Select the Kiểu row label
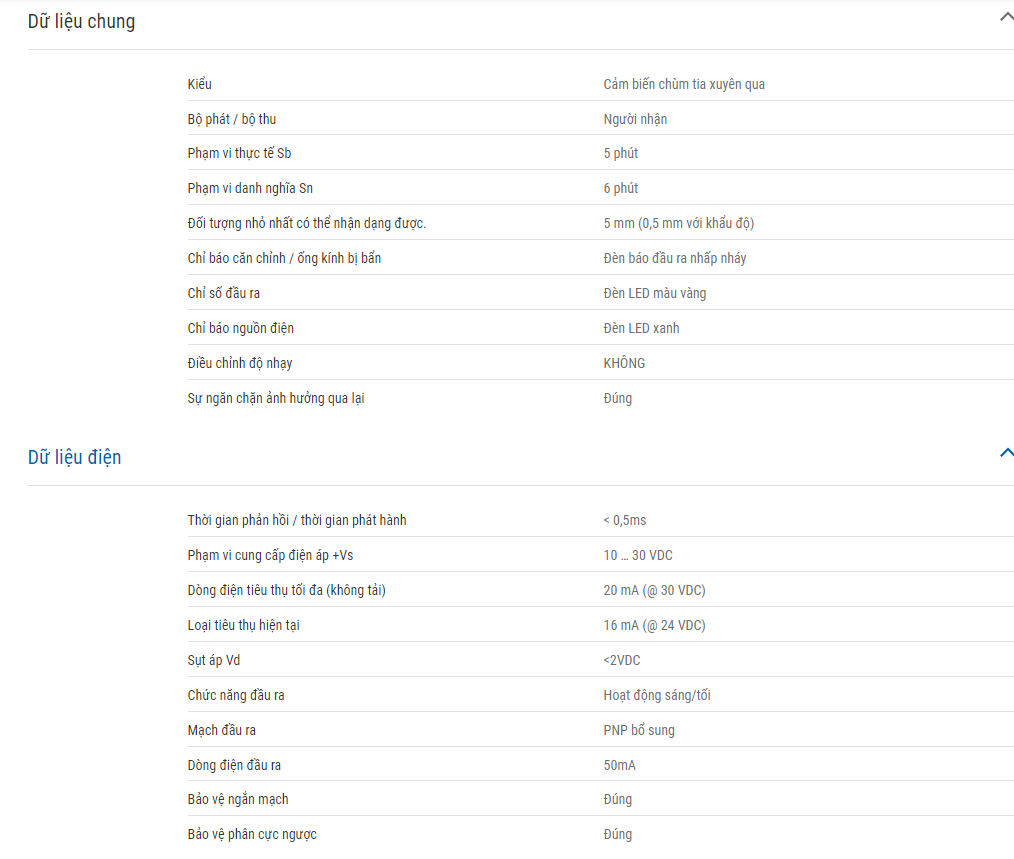The image size is (1014, 859). (199, 84)
